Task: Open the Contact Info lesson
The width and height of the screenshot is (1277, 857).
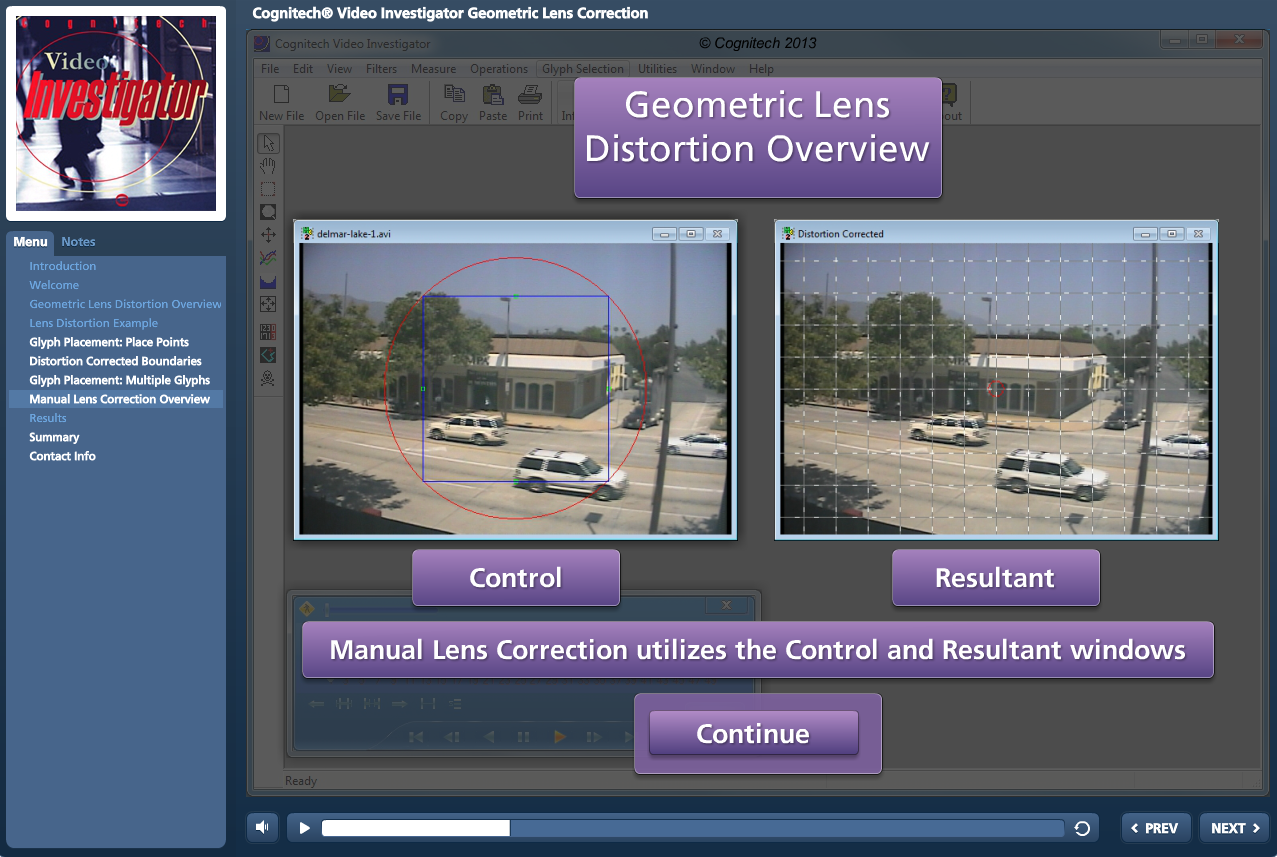Action: tap(62, 456)
